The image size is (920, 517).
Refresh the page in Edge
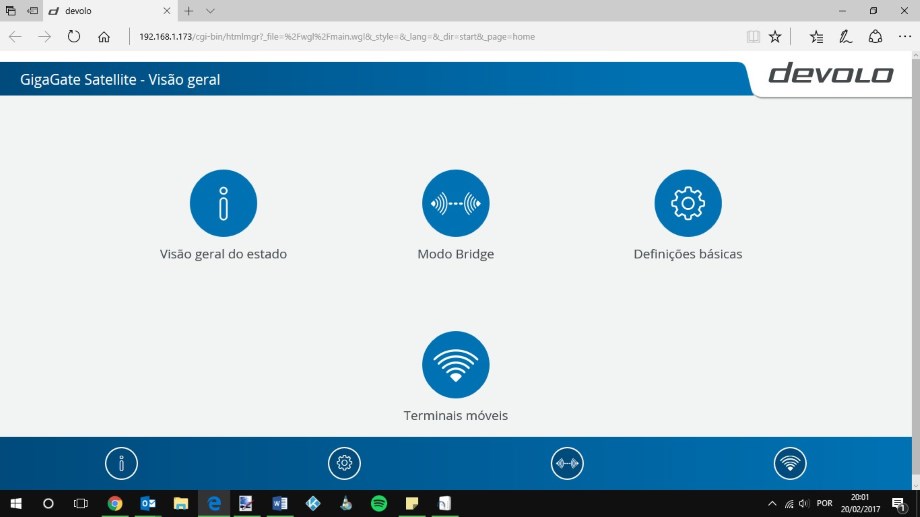(x=74, y=37)
